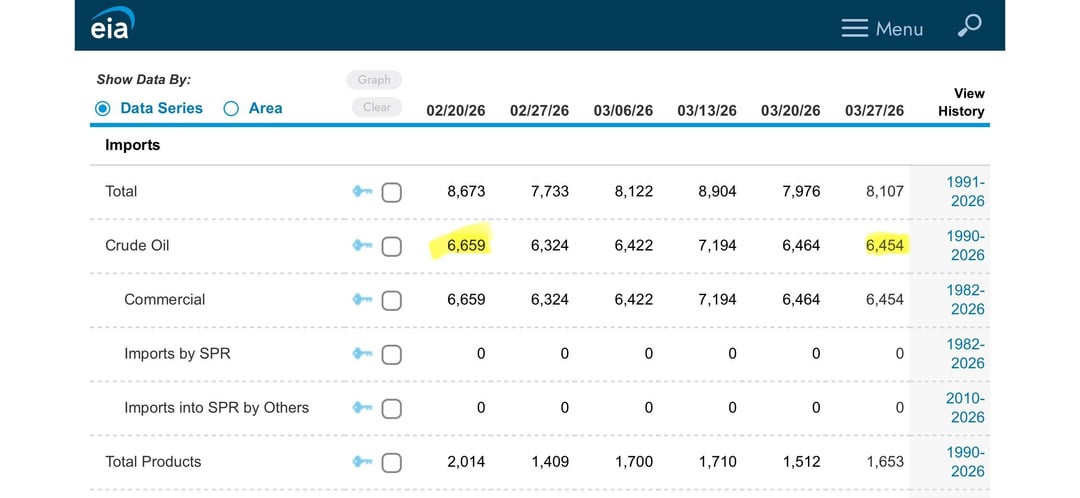
Task: Open the hamburger Menu
Action: point(881,29)
